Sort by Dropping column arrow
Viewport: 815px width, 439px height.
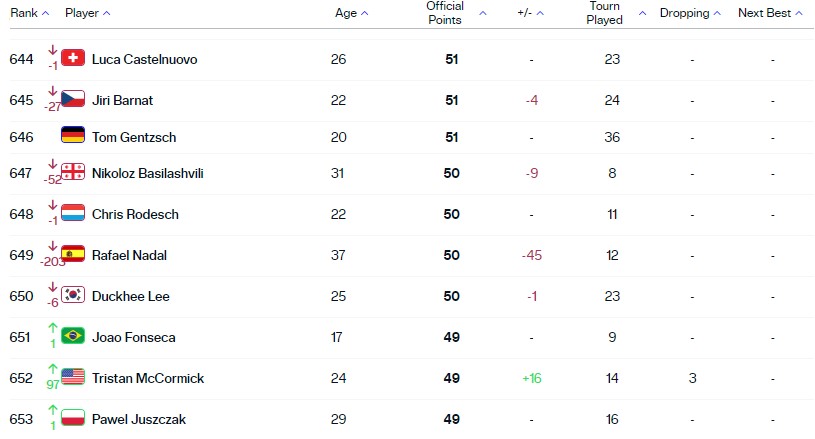pos(717,13)
